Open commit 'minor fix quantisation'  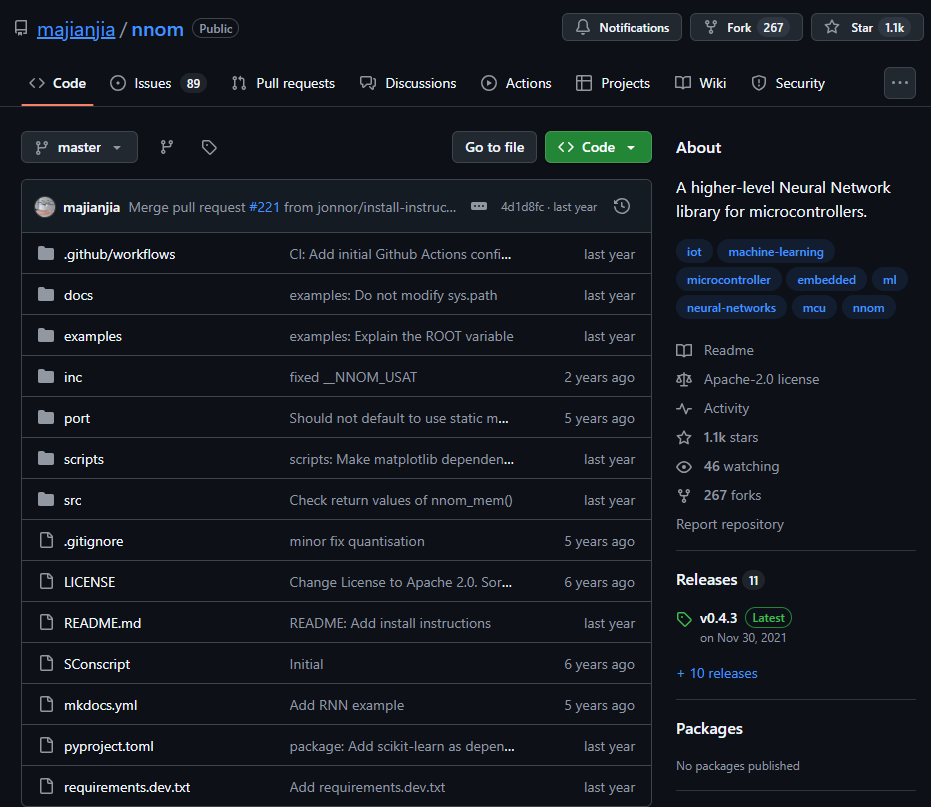tap(357, 541)
